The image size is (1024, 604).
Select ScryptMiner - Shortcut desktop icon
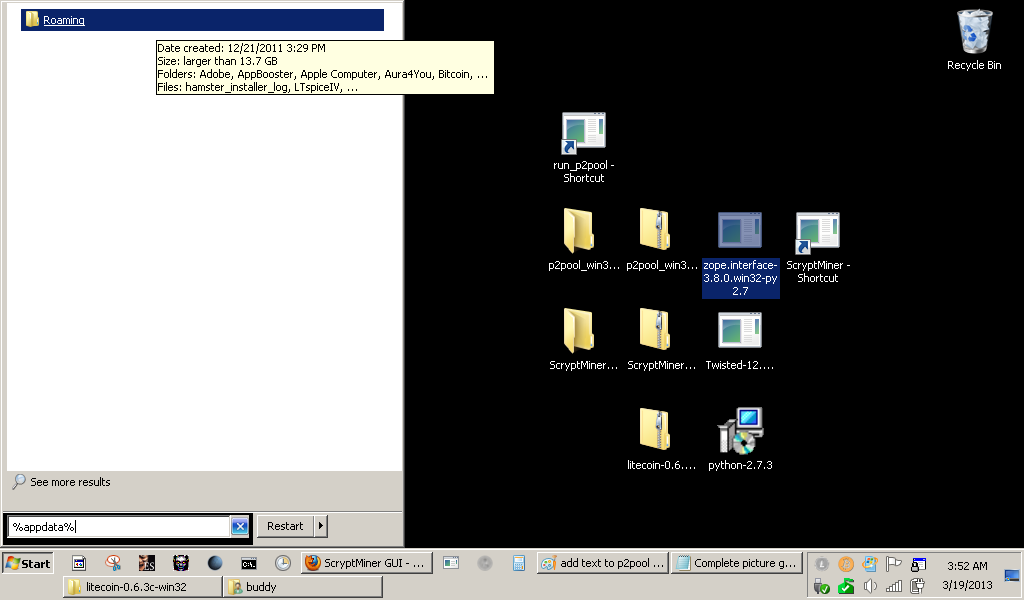pyautogui.click(x=818, y=247)
